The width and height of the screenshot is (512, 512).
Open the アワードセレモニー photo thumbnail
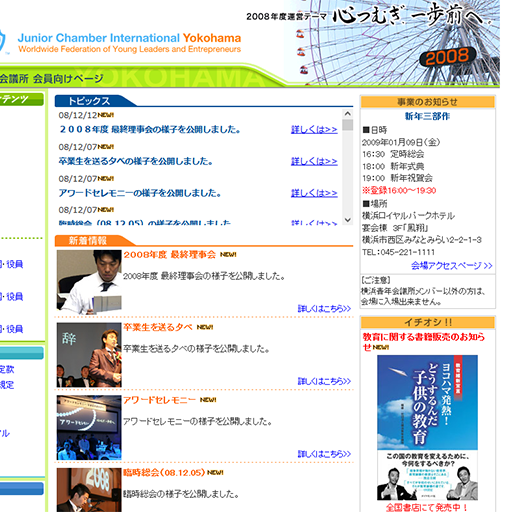(x=89, y=427)
